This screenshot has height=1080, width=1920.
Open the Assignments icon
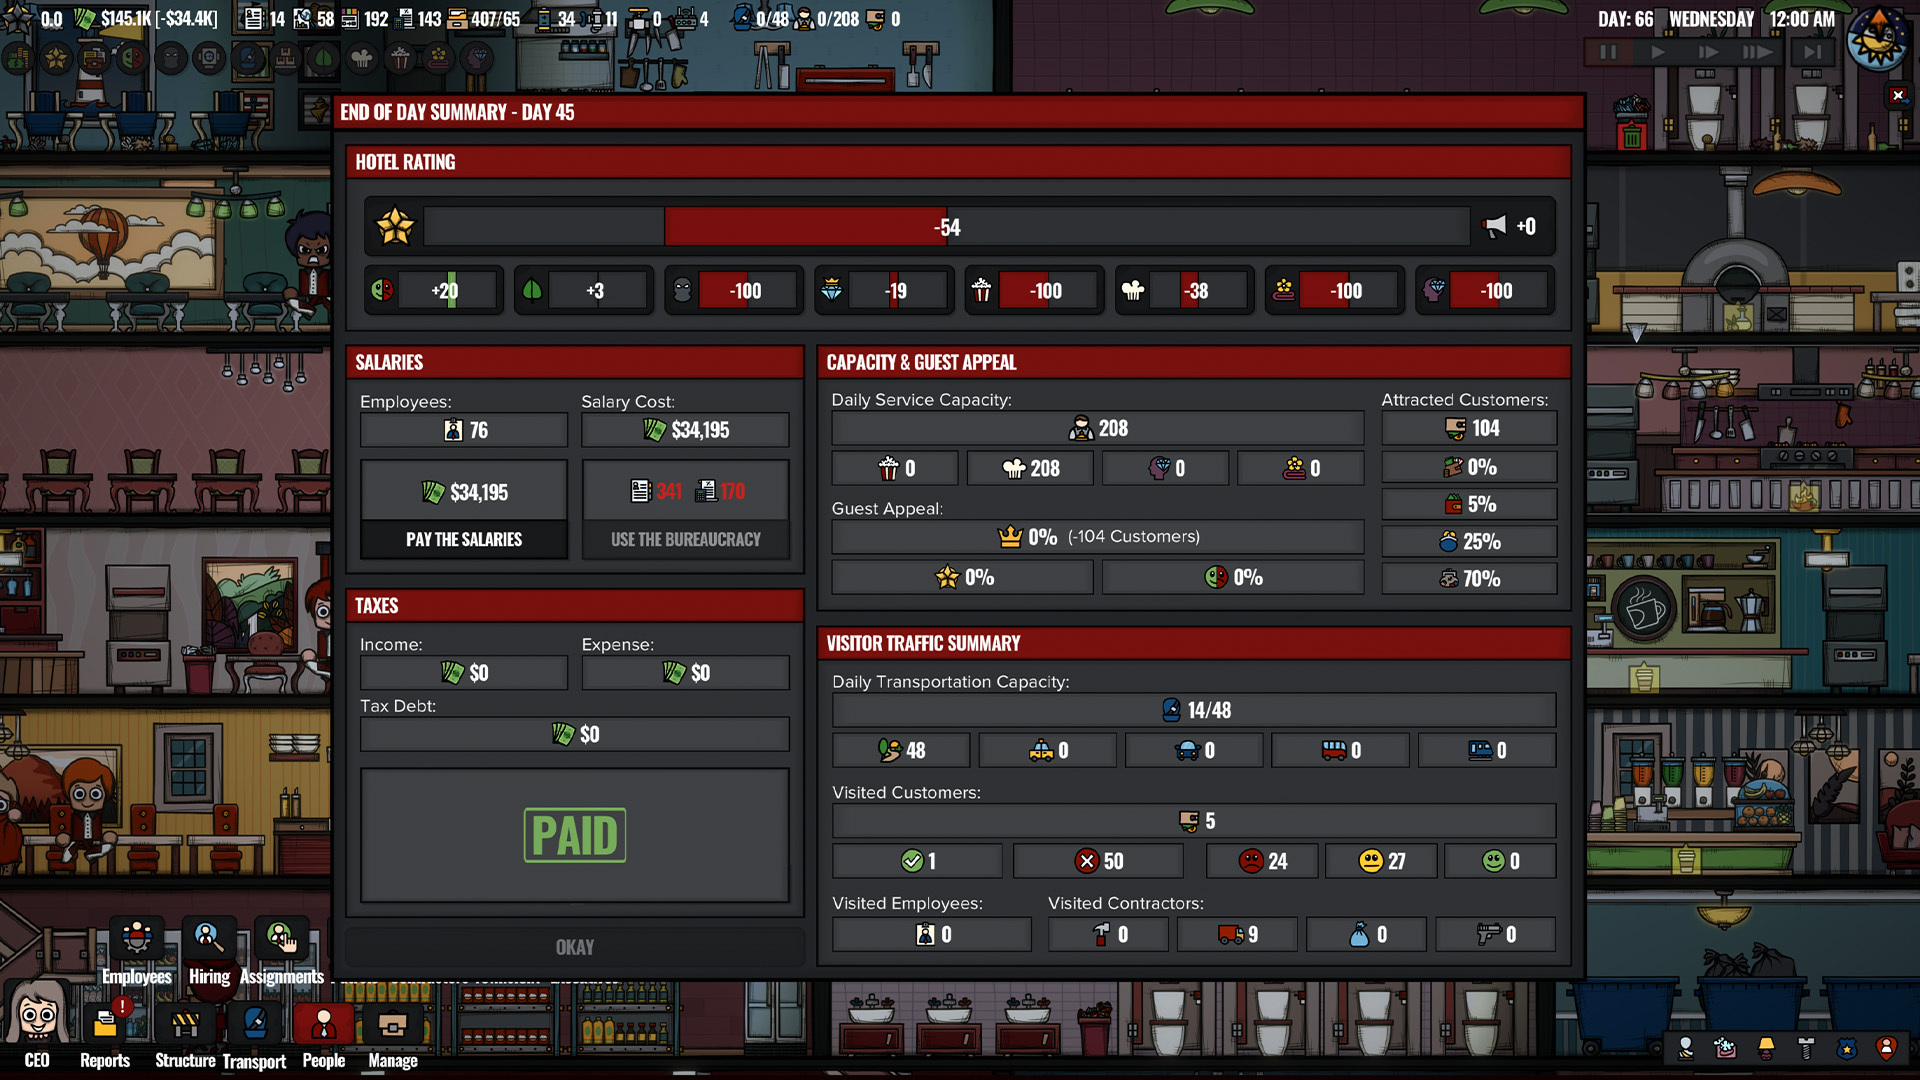(281, 938)
